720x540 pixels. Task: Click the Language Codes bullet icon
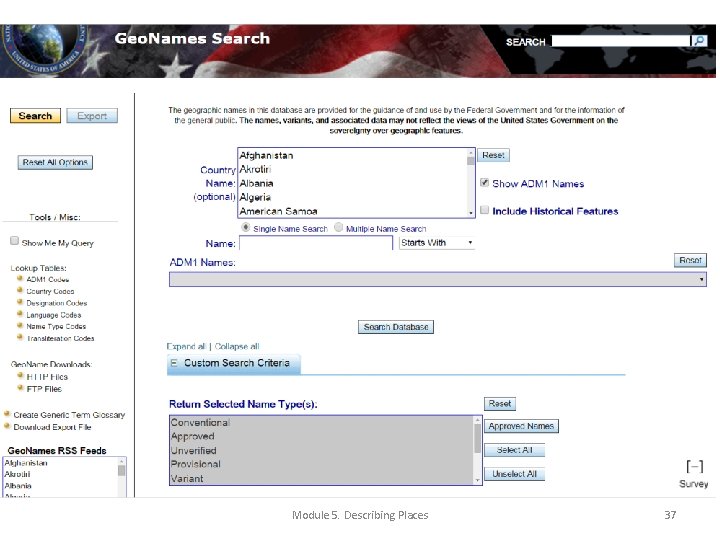click(x=20, y=314)
